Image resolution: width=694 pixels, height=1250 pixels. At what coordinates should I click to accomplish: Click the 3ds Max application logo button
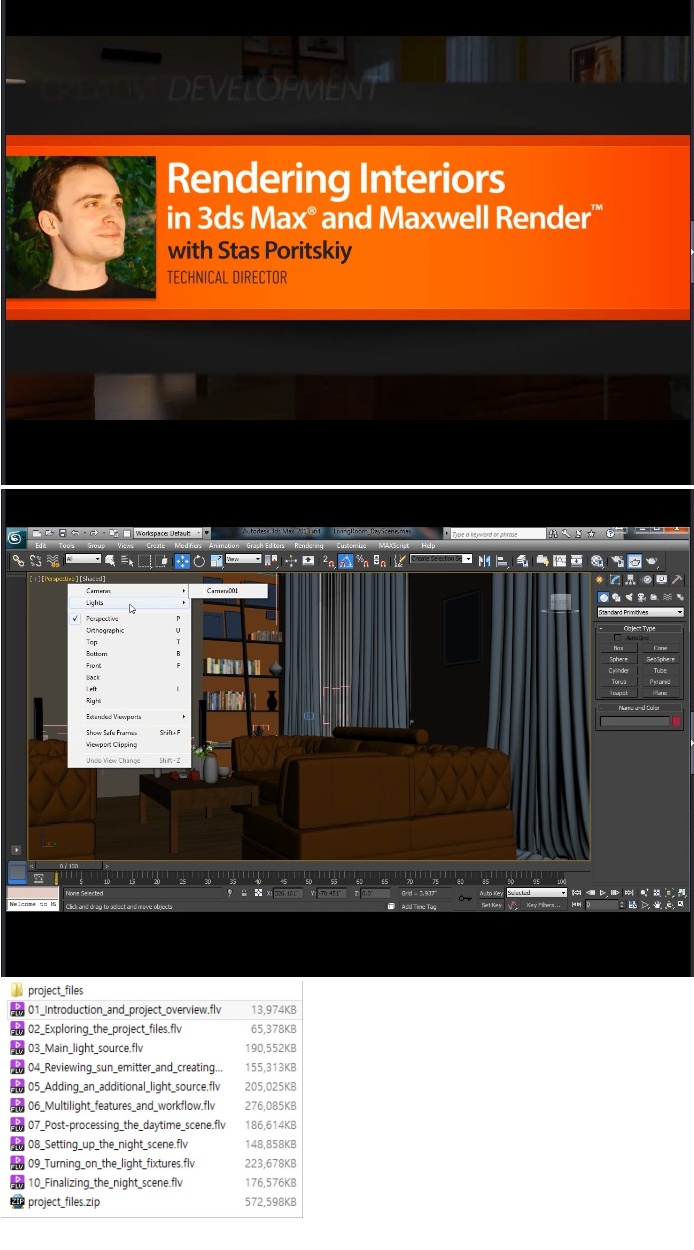[x=15, y=537]
